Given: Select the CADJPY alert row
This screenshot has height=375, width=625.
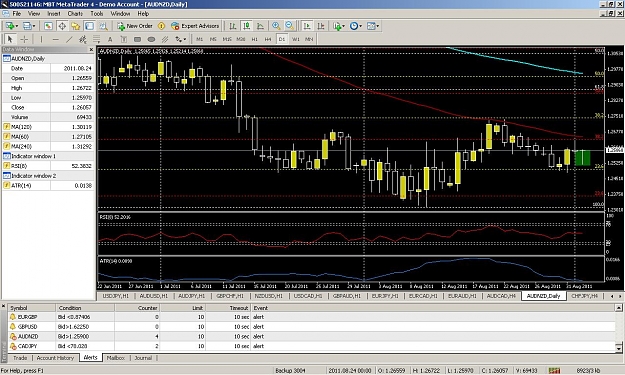Looking at the screenshot, I should click(312, 346).
